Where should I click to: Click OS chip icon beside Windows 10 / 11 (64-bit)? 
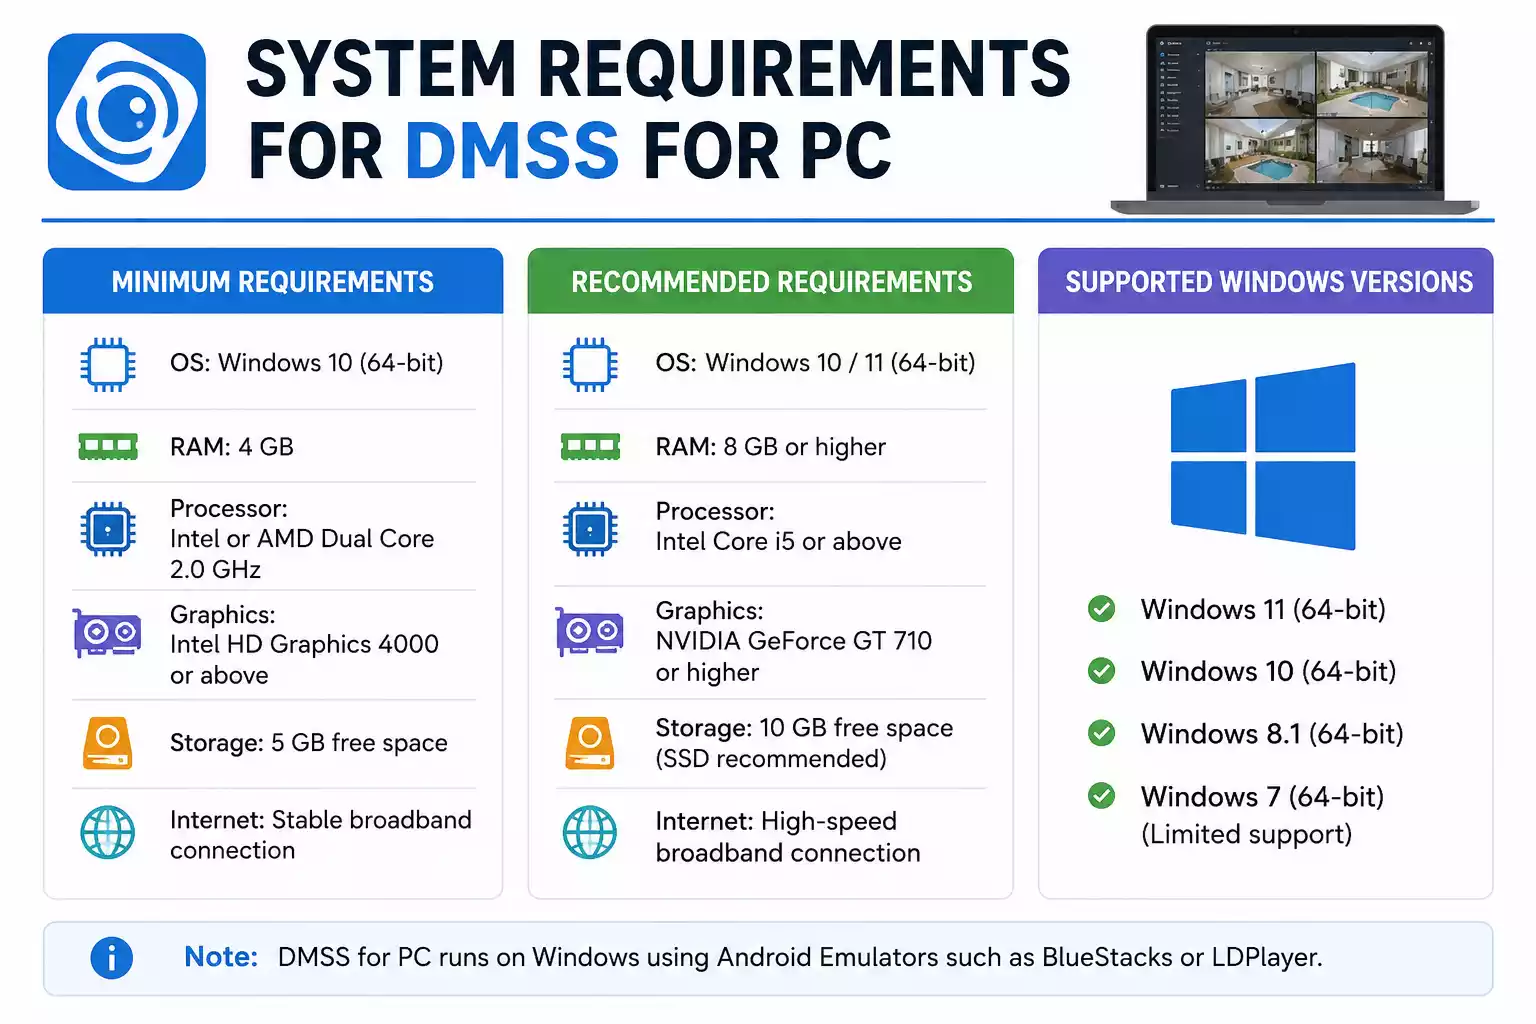(590, 364)
